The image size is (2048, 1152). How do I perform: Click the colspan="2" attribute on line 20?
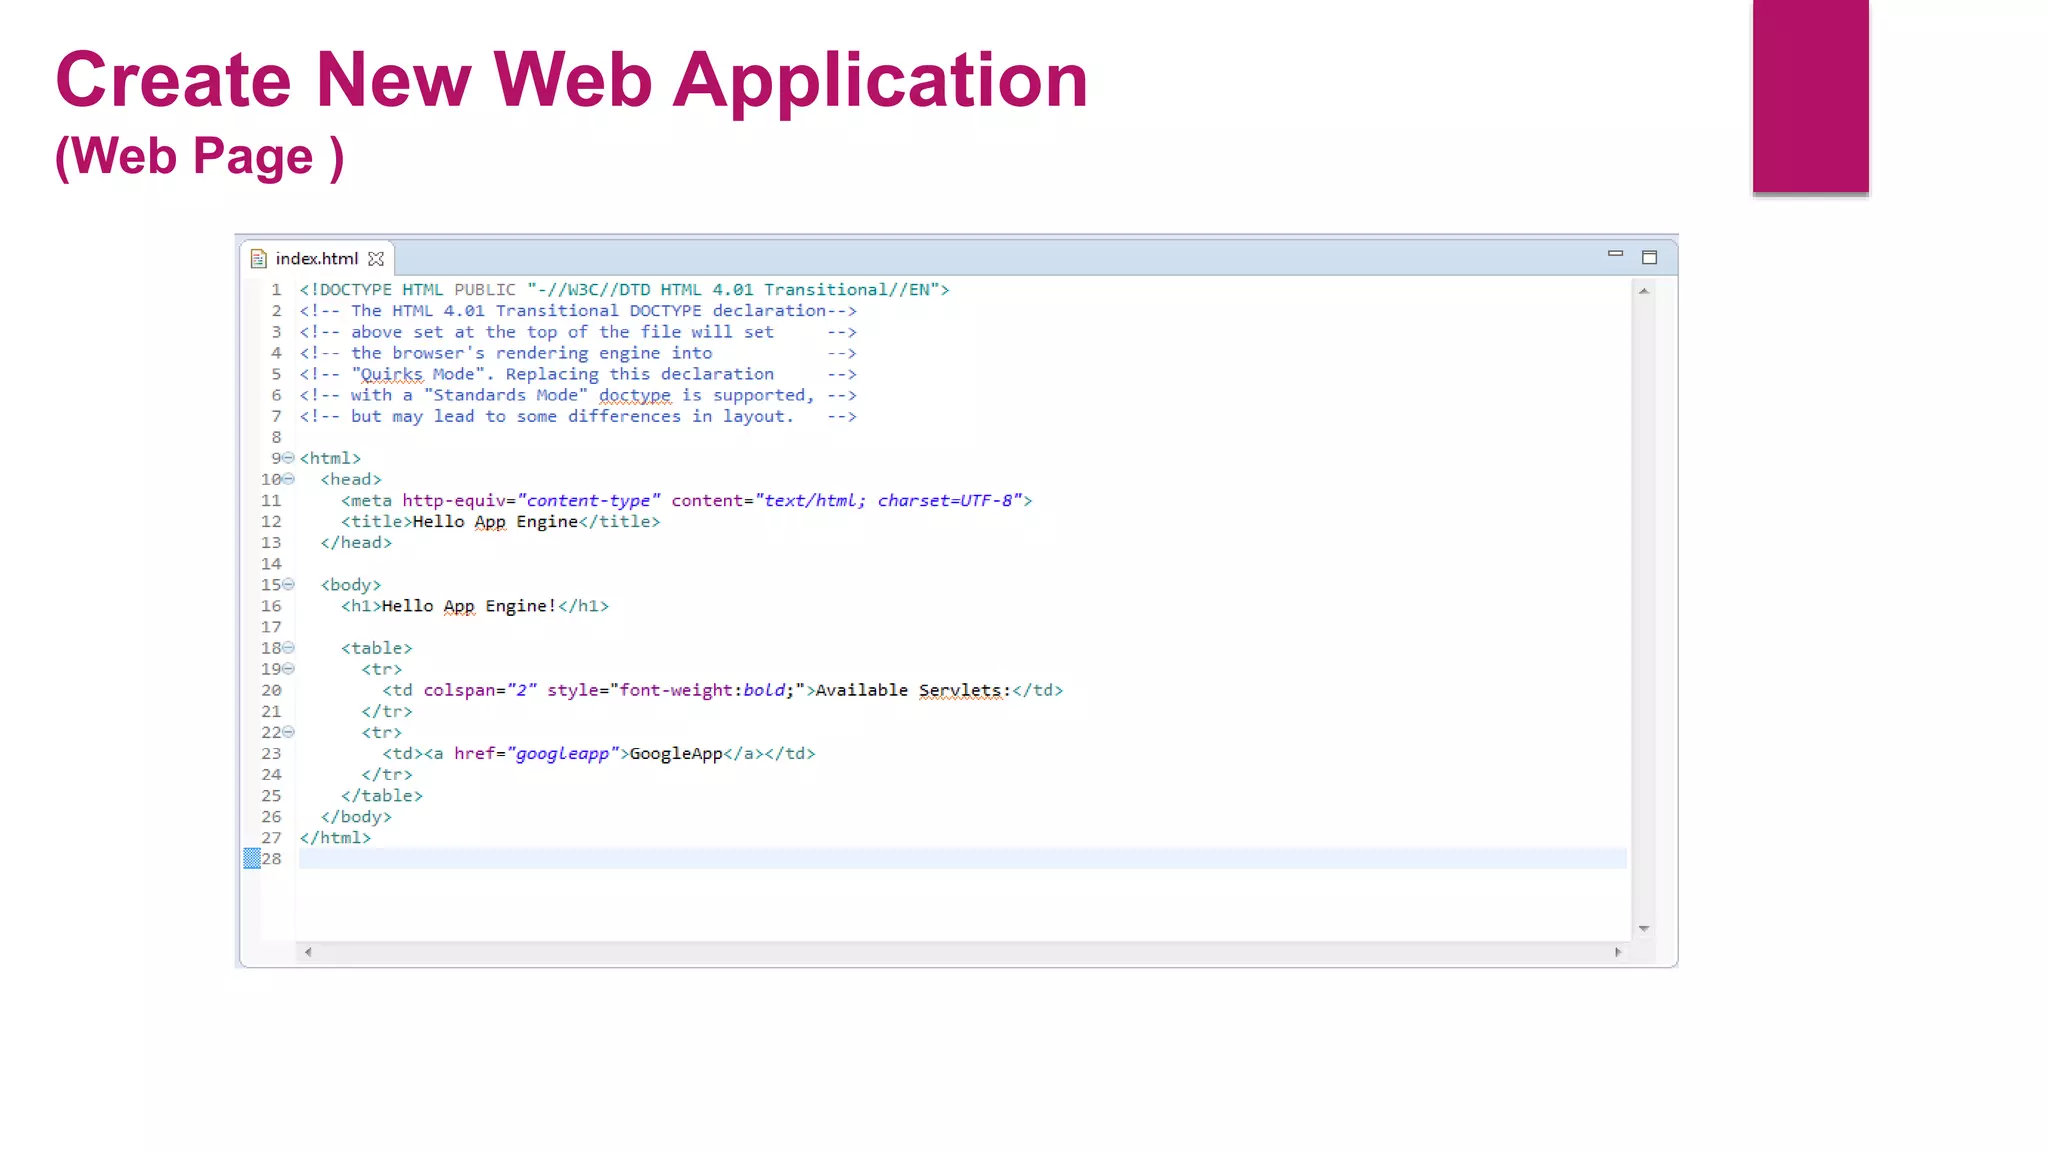[x=480, y=690]
